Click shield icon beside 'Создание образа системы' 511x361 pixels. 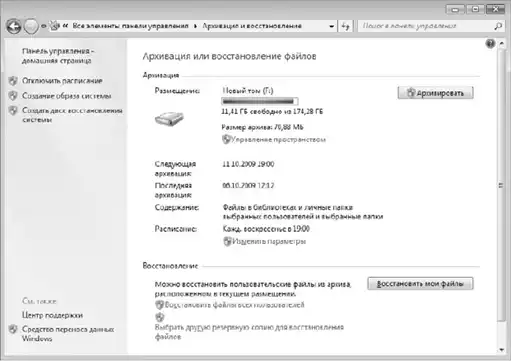13,96
